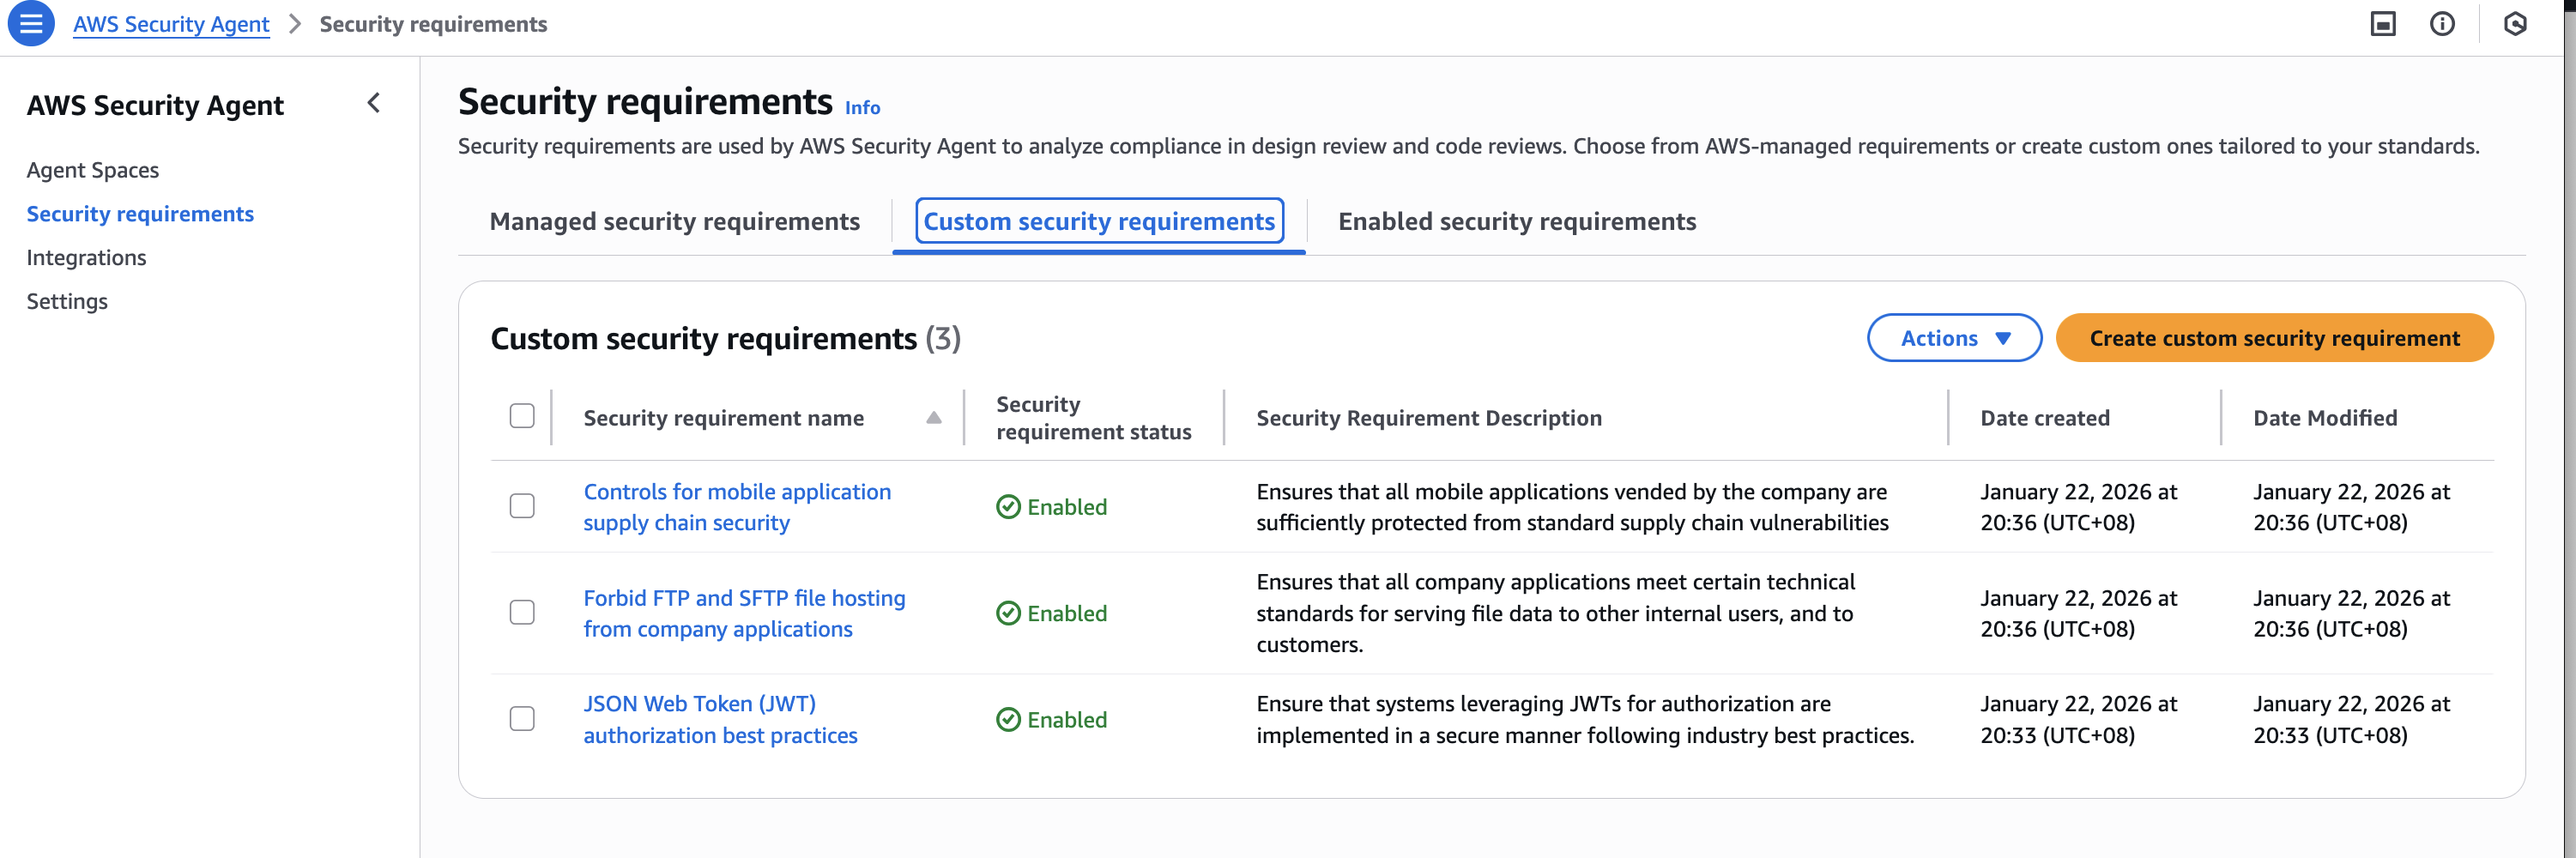Open the Enabled security requirements tab
2576x858 pixels.
point(1516,221)
